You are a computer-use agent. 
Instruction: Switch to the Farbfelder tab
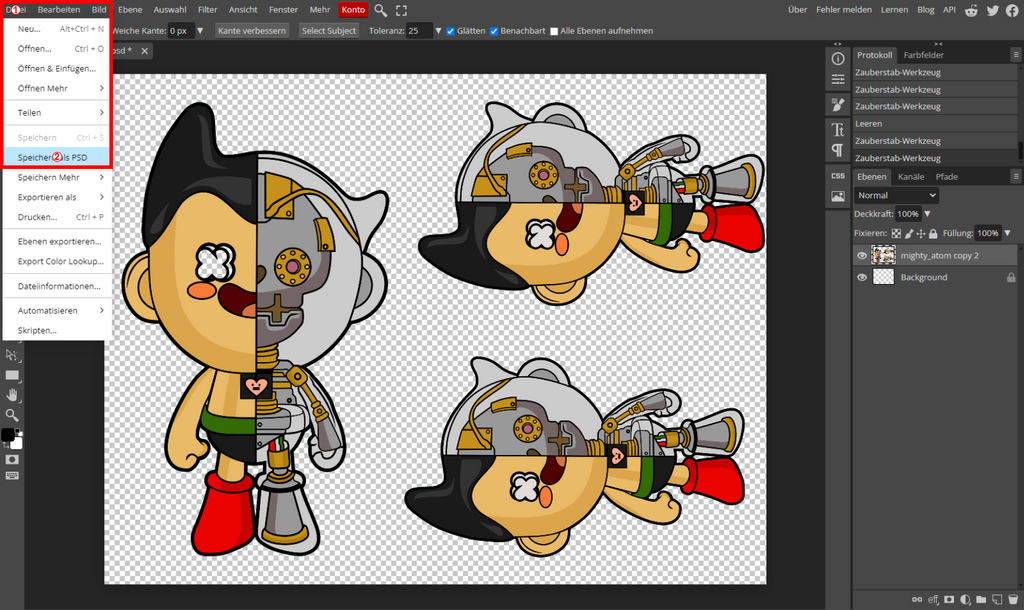pos(923,55)
